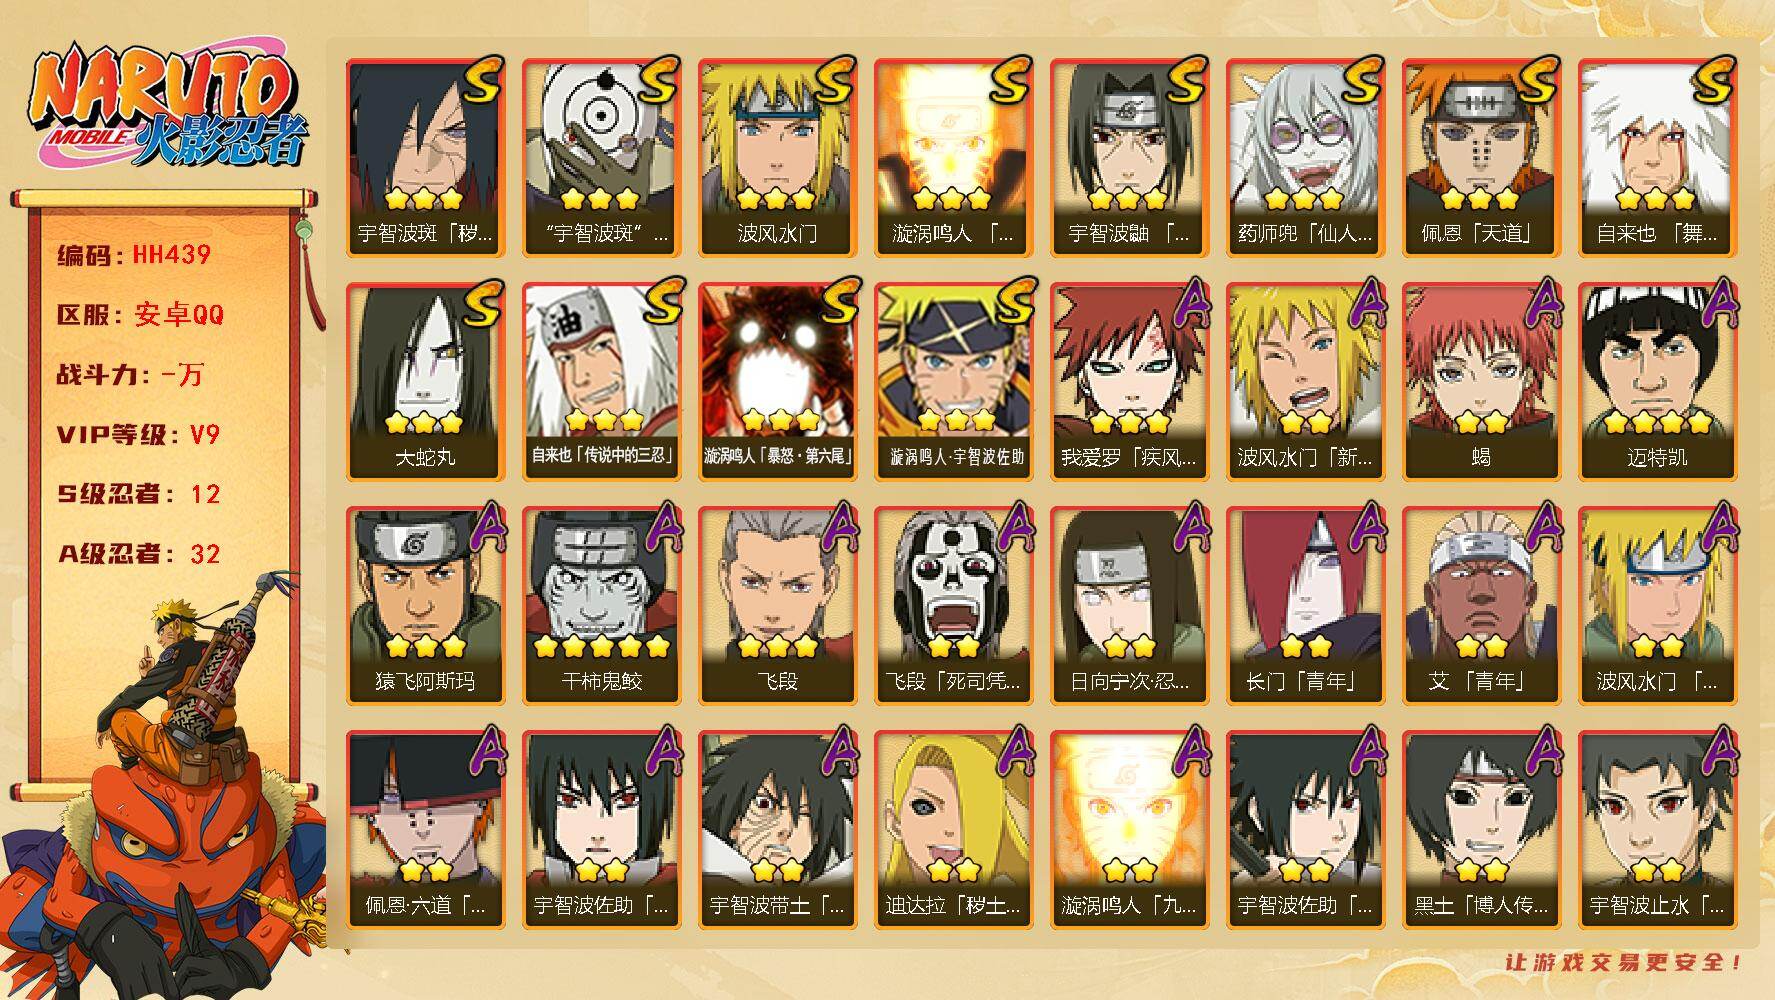Select the 艾「青年」 ninja card
Image resolution: width=1775 pixels, height=1000 pixels.
(1481, 606)
